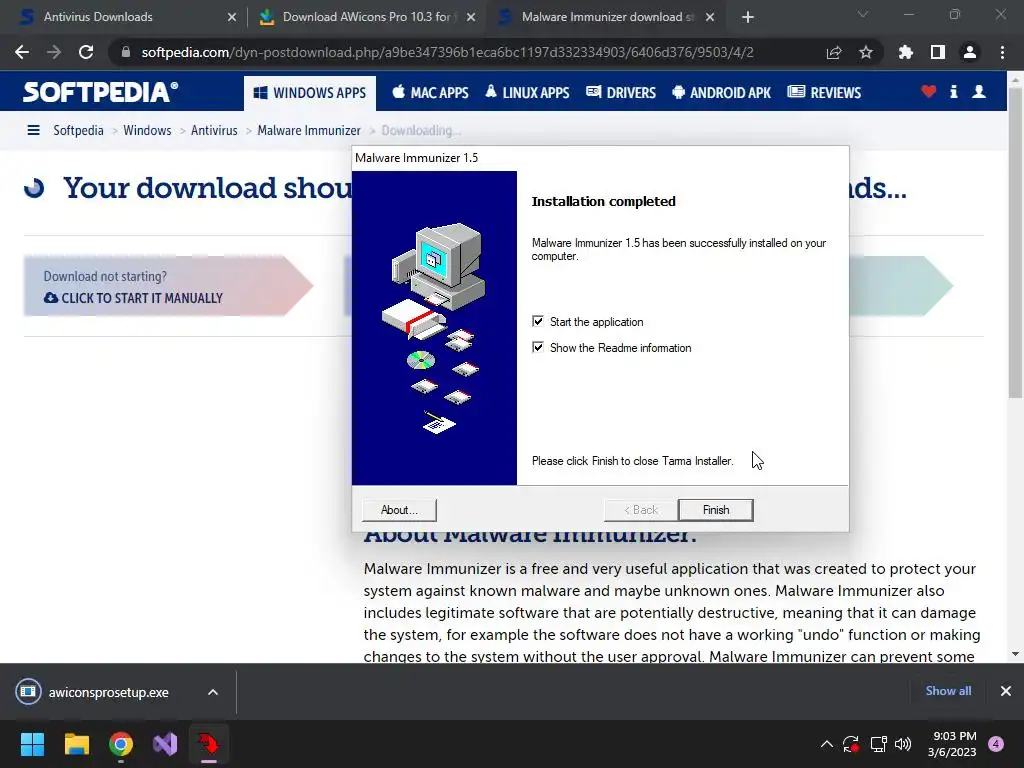Click the Malware Immunizer breadcrumb link
The height and width of the screenshot is (768, 1024).
click(309, 131)
